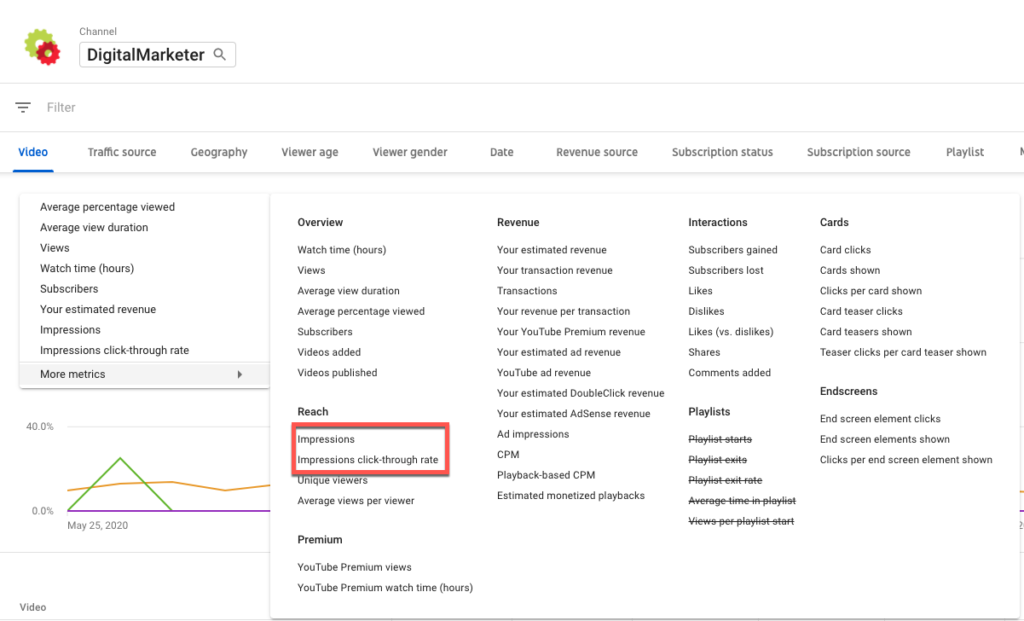
Task: Choose Likes (vs. dislikes) metric
Action: (731, 332)
